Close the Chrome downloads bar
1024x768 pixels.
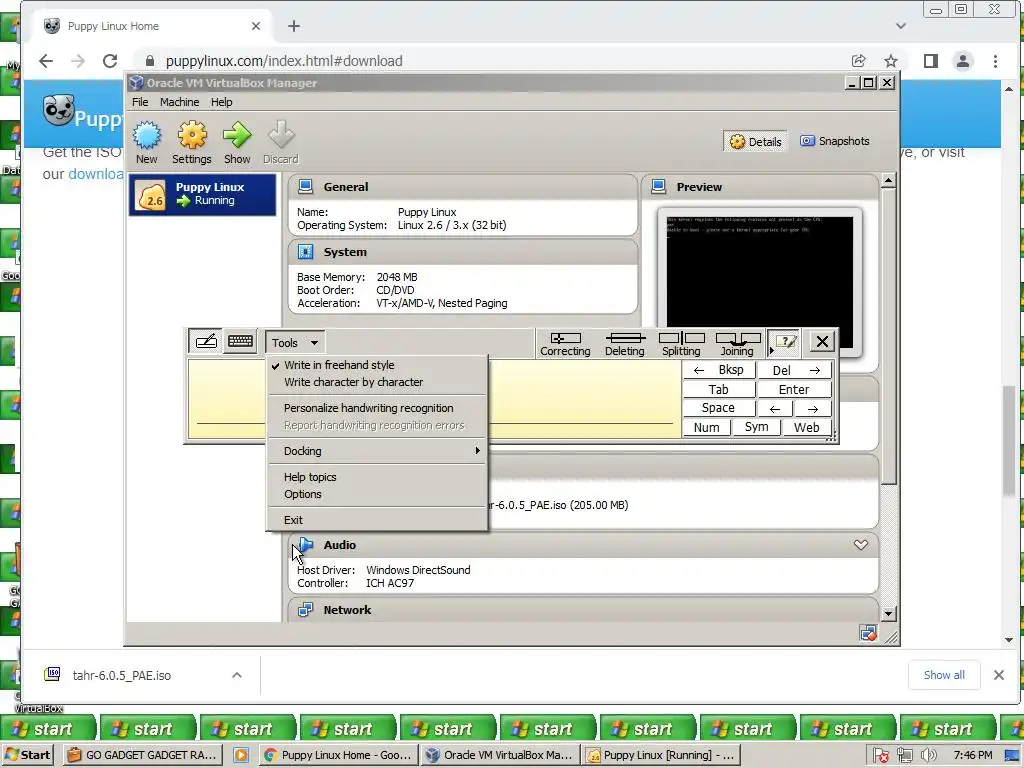coord(999,675)
